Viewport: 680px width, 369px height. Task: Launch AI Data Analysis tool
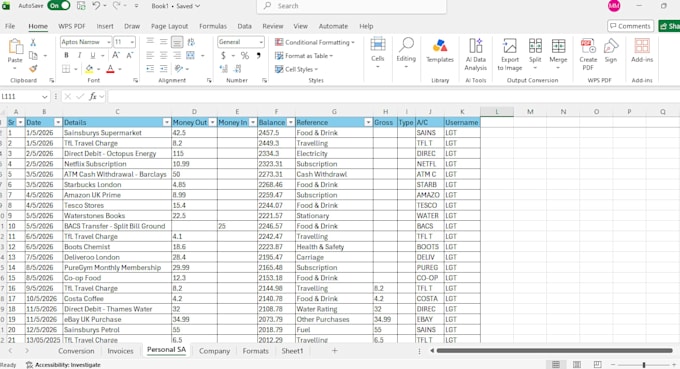coord(475,54)
